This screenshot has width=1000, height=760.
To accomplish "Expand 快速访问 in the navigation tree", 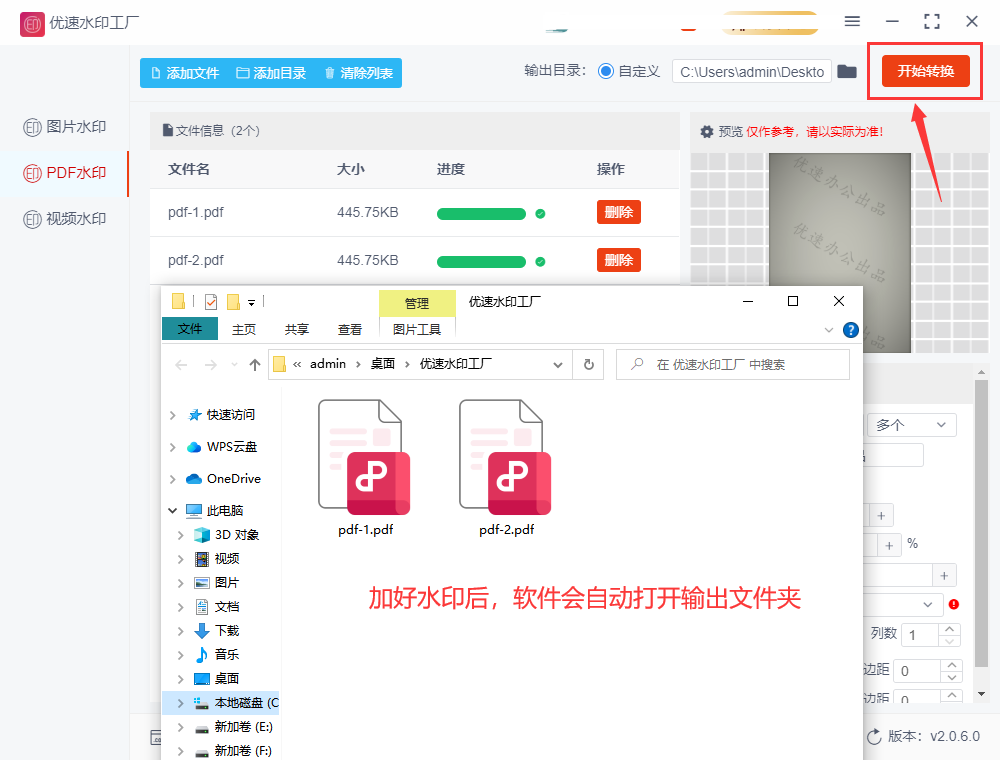I will tap(173, 415).
